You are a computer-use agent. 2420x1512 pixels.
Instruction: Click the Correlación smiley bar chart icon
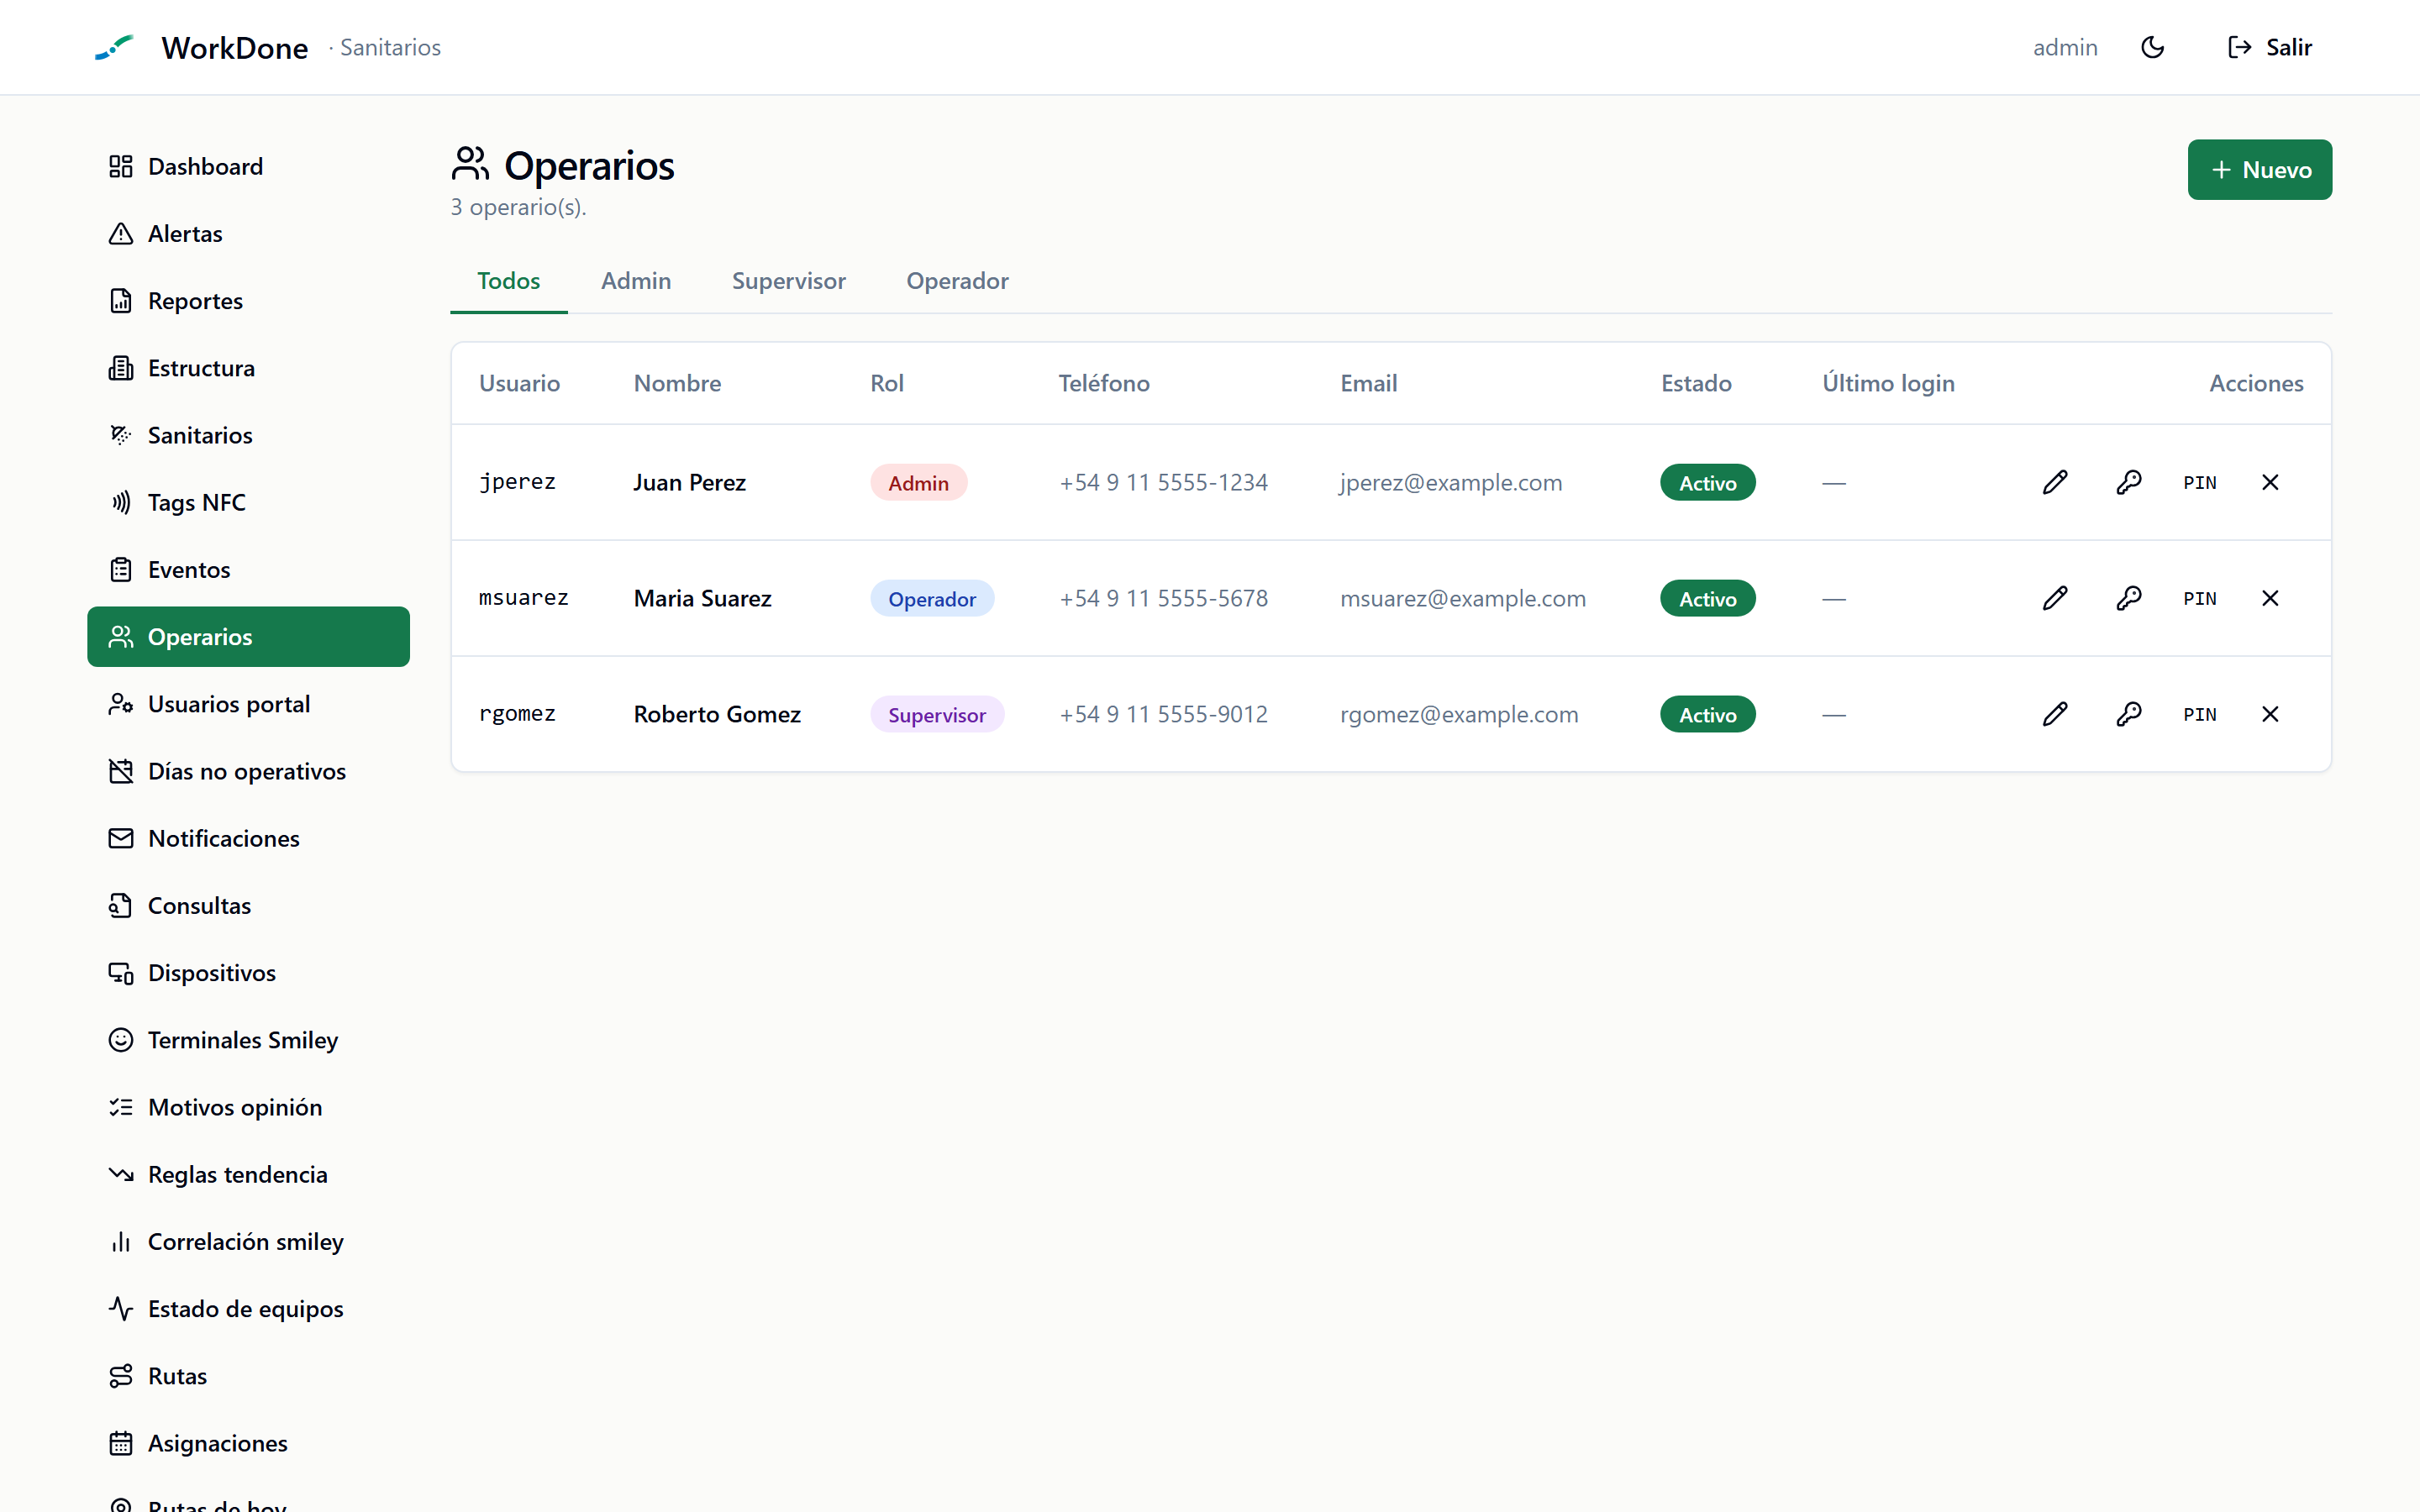click(121, 1241)
